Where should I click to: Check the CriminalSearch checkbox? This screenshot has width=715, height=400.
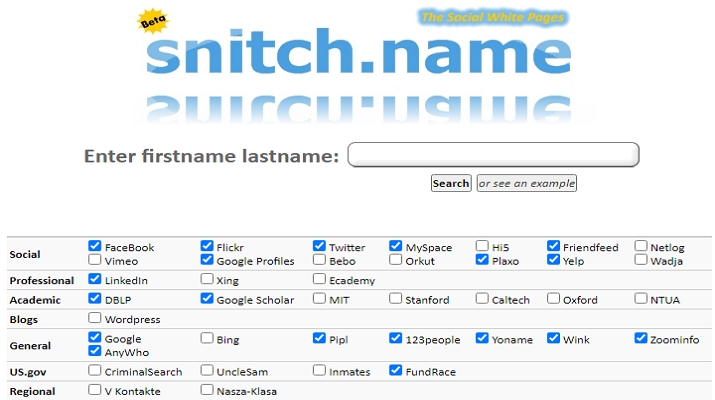pyautogui.click(x=95, y=370)
